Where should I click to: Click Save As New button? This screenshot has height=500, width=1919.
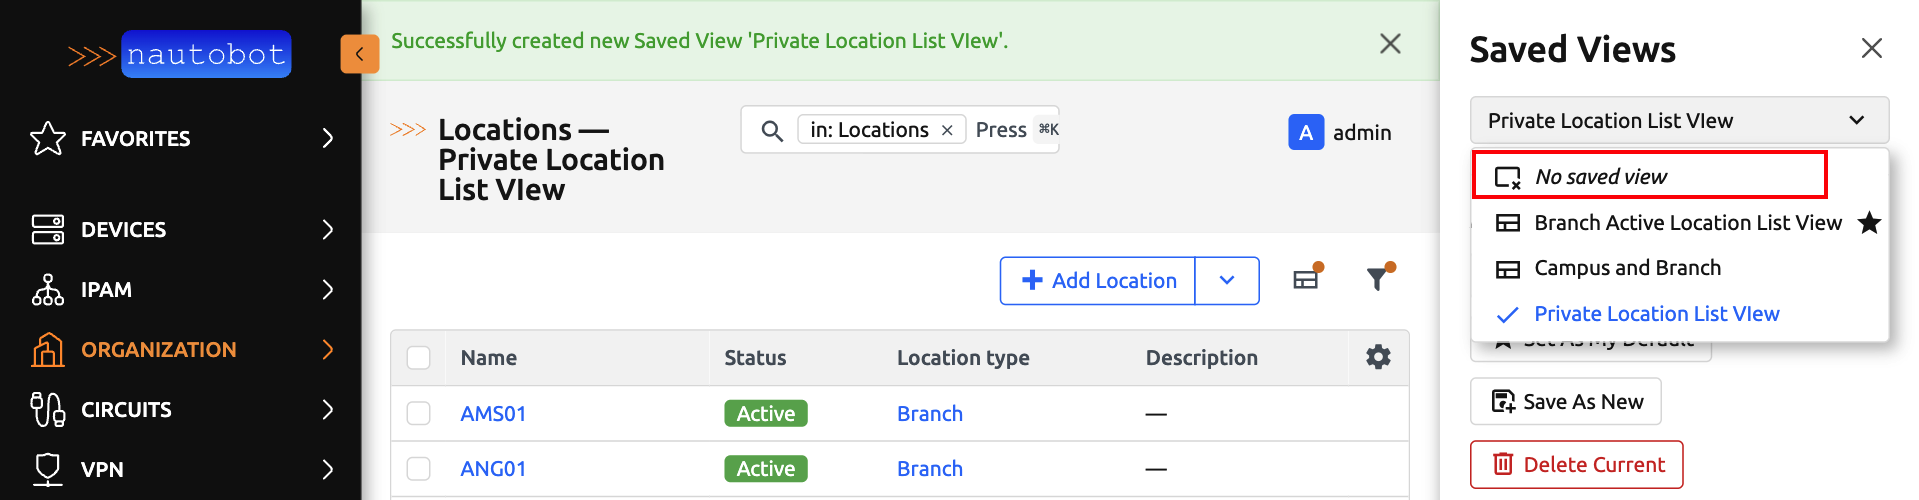pyautogui.click(x=1565, y=401)
